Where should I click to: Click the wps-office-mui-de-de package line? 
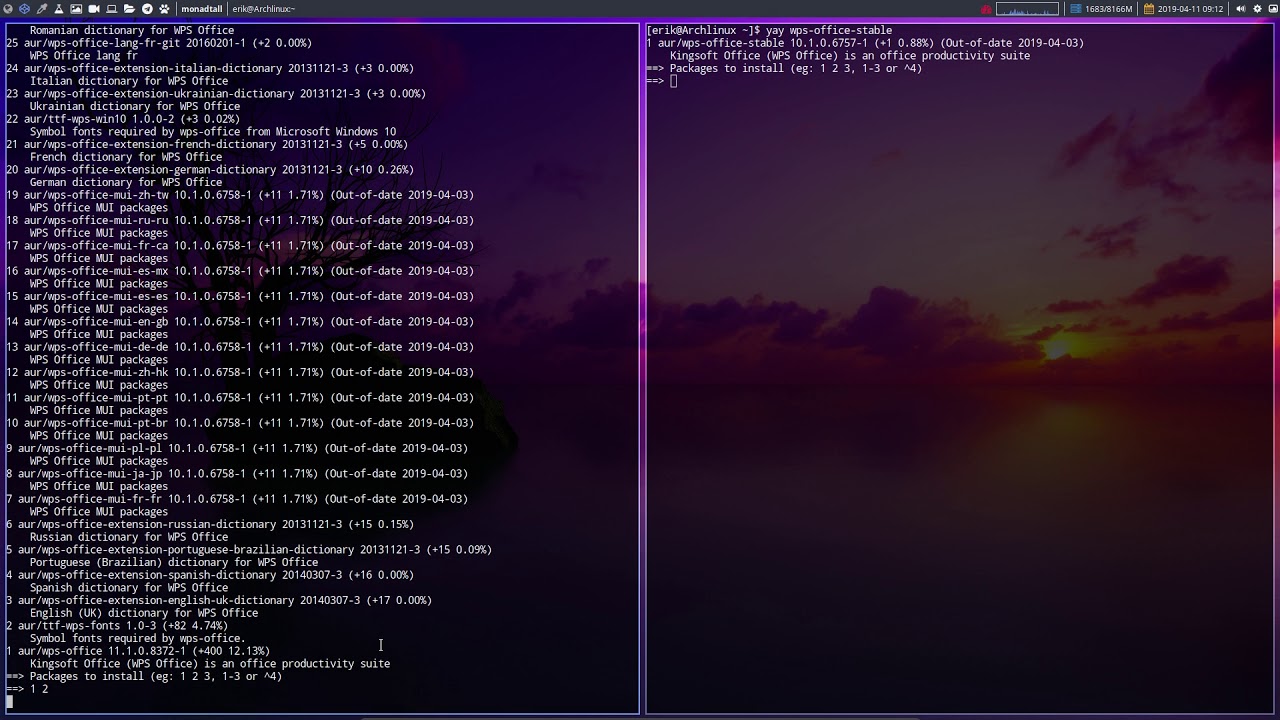[240, 347]
